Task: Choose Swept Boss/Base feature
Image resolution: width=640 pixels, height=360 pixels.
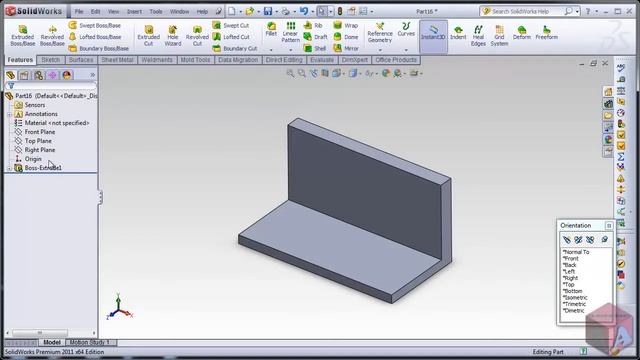Action: [x=95, y=25]
